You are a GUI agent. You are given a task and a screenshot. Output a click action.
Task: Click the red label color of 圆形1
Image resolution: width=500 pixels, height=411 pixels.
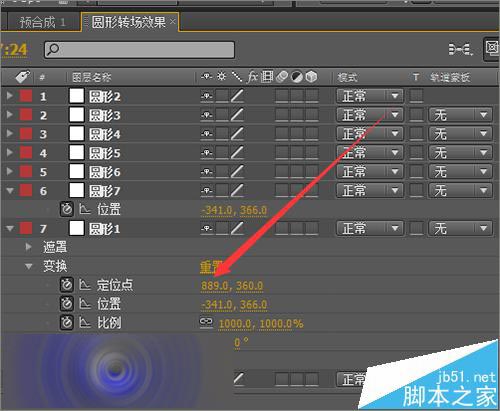[x=26, y=228]
